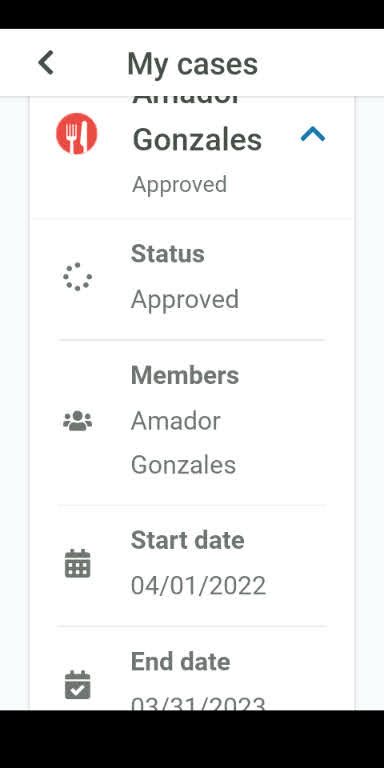Go back using the left arrow
This screenshot has width=384, height=768.
point(46,63)
